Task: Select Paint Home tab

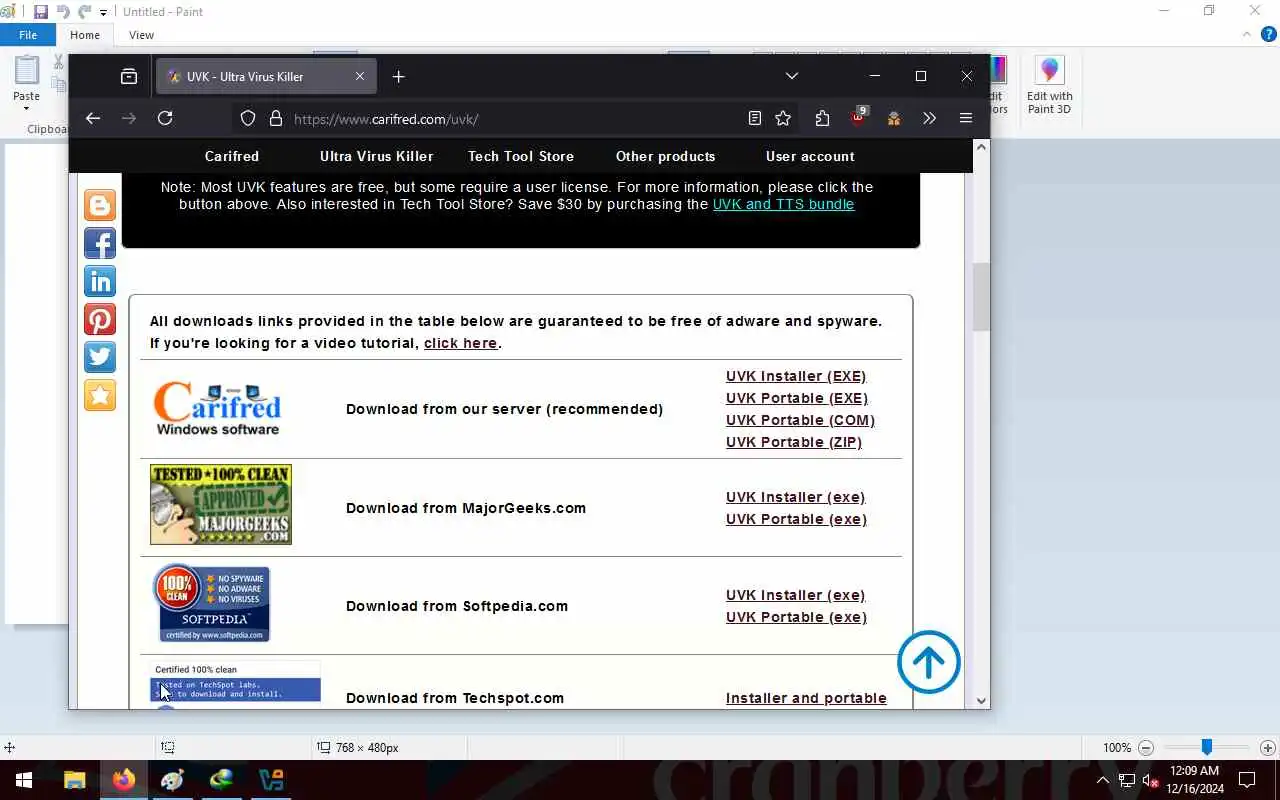Action: point(85,35)
